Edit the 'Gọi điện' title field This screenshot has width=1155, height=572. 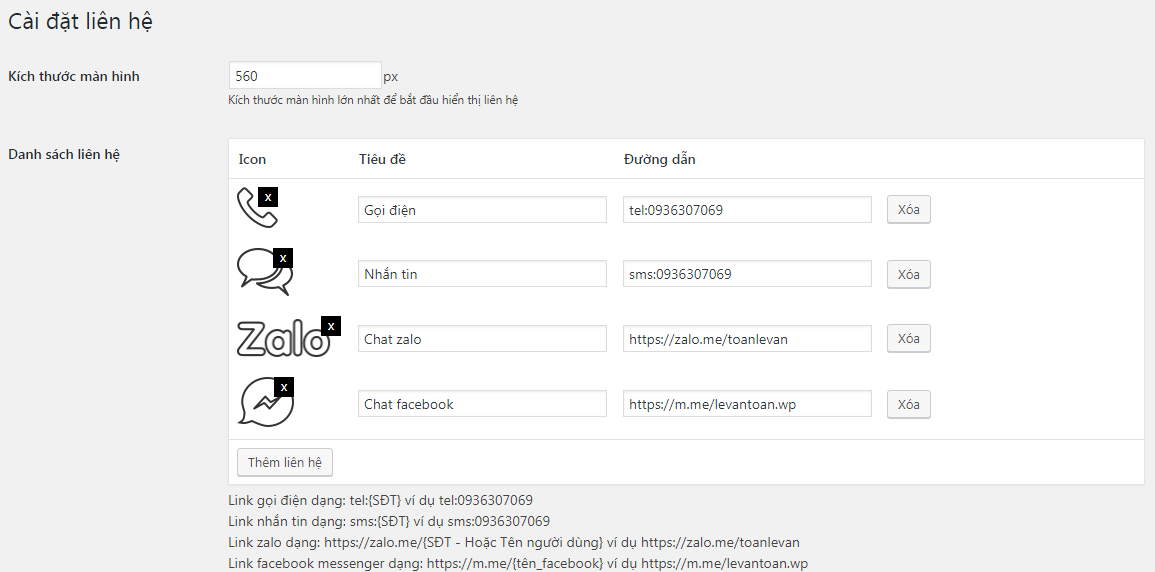[x=482, y=210]
